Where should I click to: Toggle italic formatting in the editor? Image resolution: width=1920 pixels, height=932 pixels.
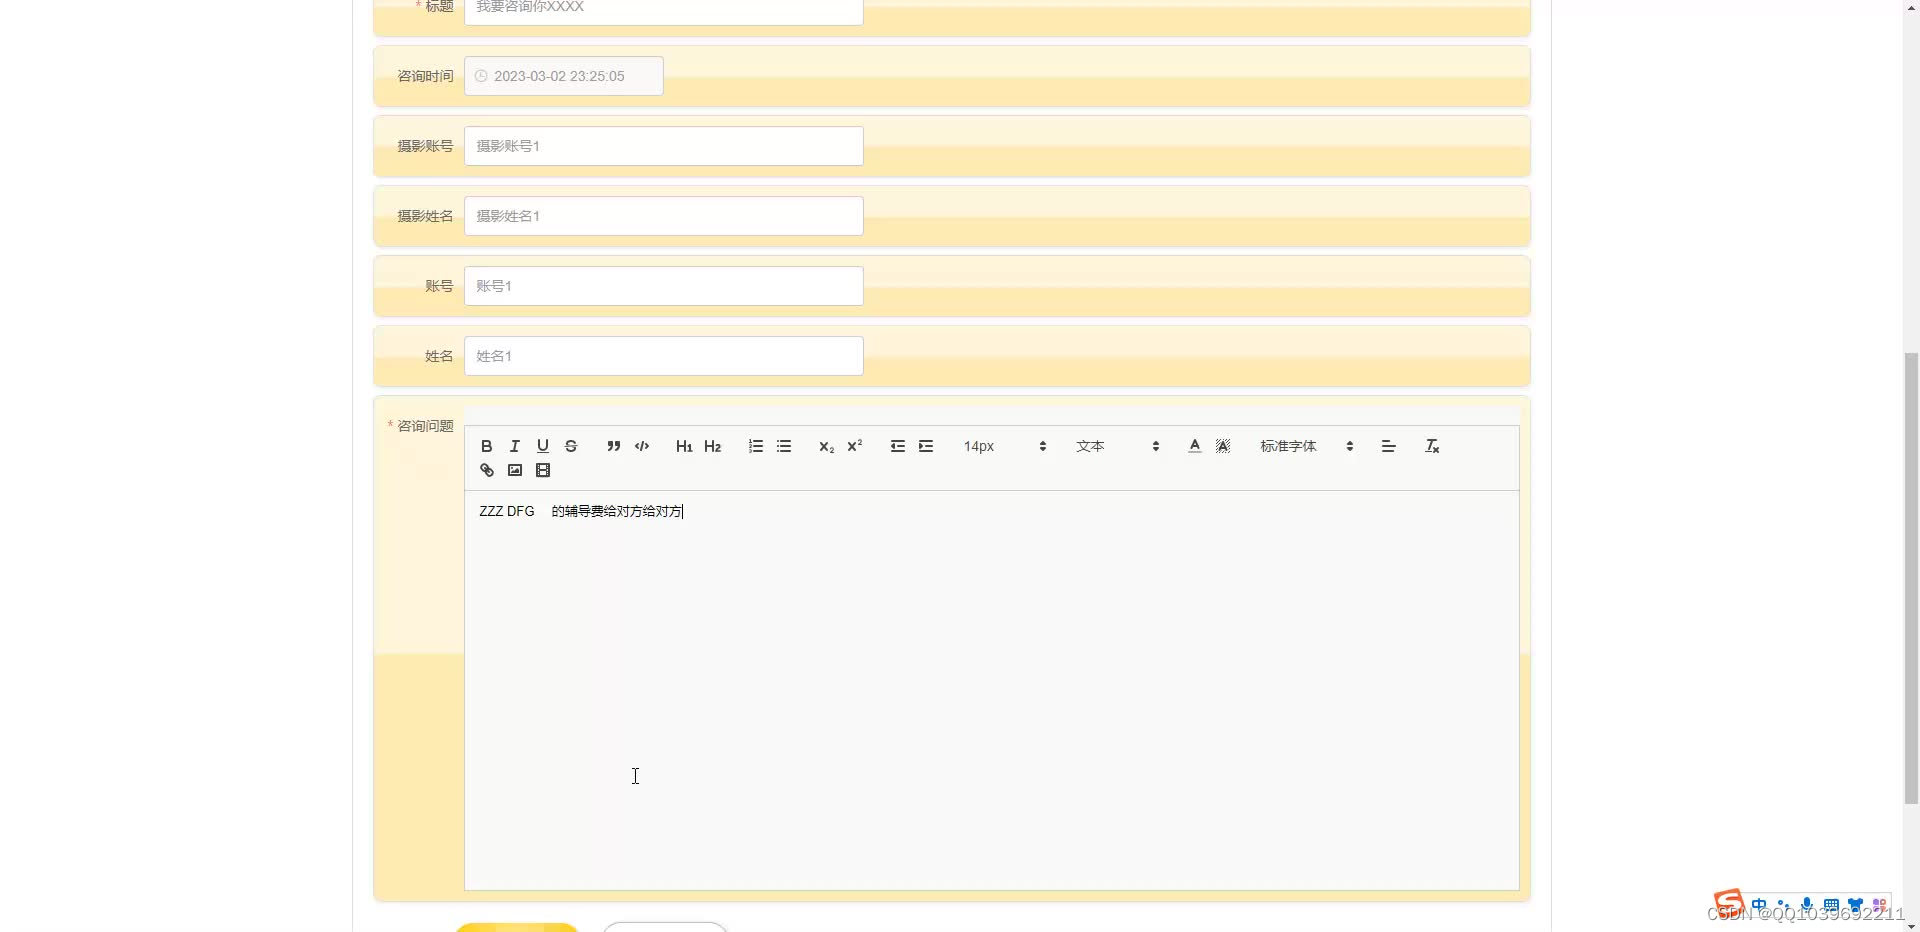[x=515, y=446]
